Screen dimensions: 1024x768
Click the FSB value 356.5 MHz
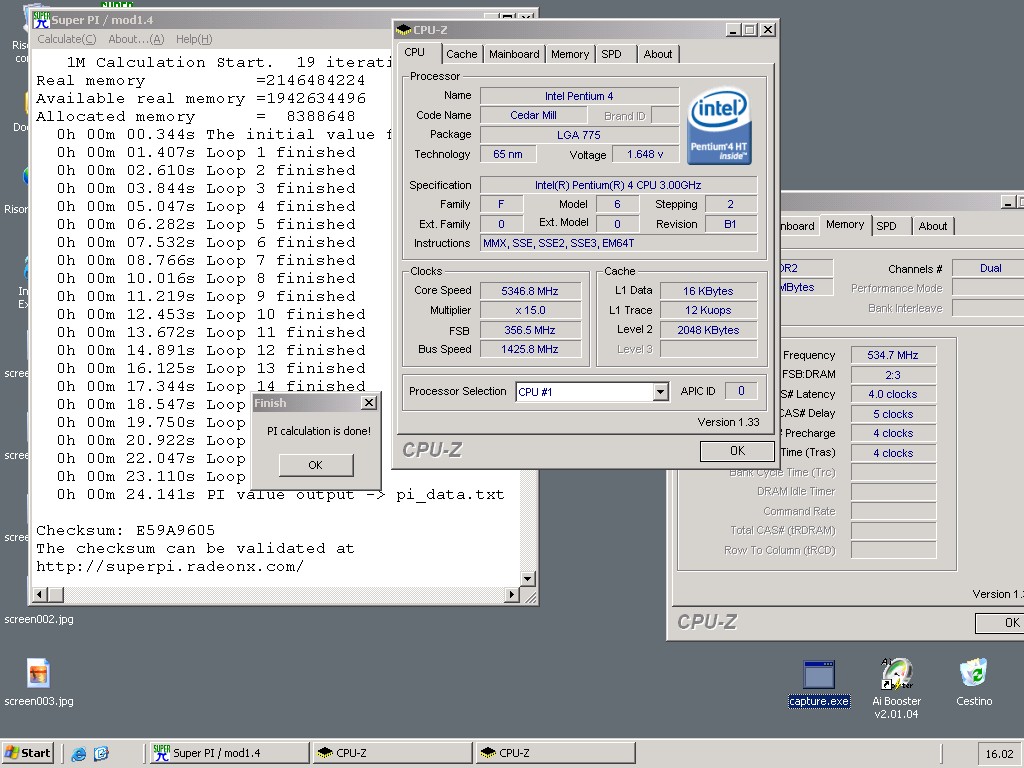530,330
